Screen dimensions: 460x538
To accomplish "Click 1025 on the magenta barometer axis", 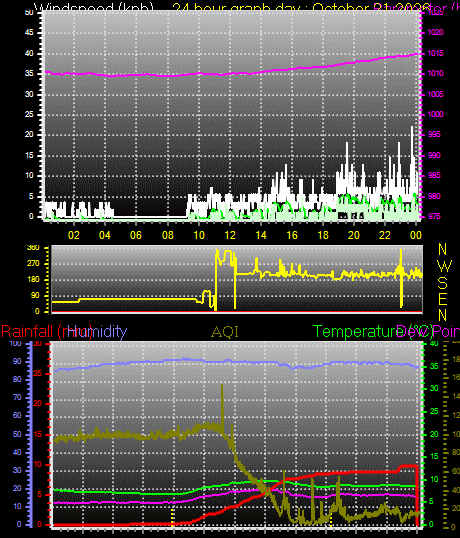I will click(x=435, y=13).
